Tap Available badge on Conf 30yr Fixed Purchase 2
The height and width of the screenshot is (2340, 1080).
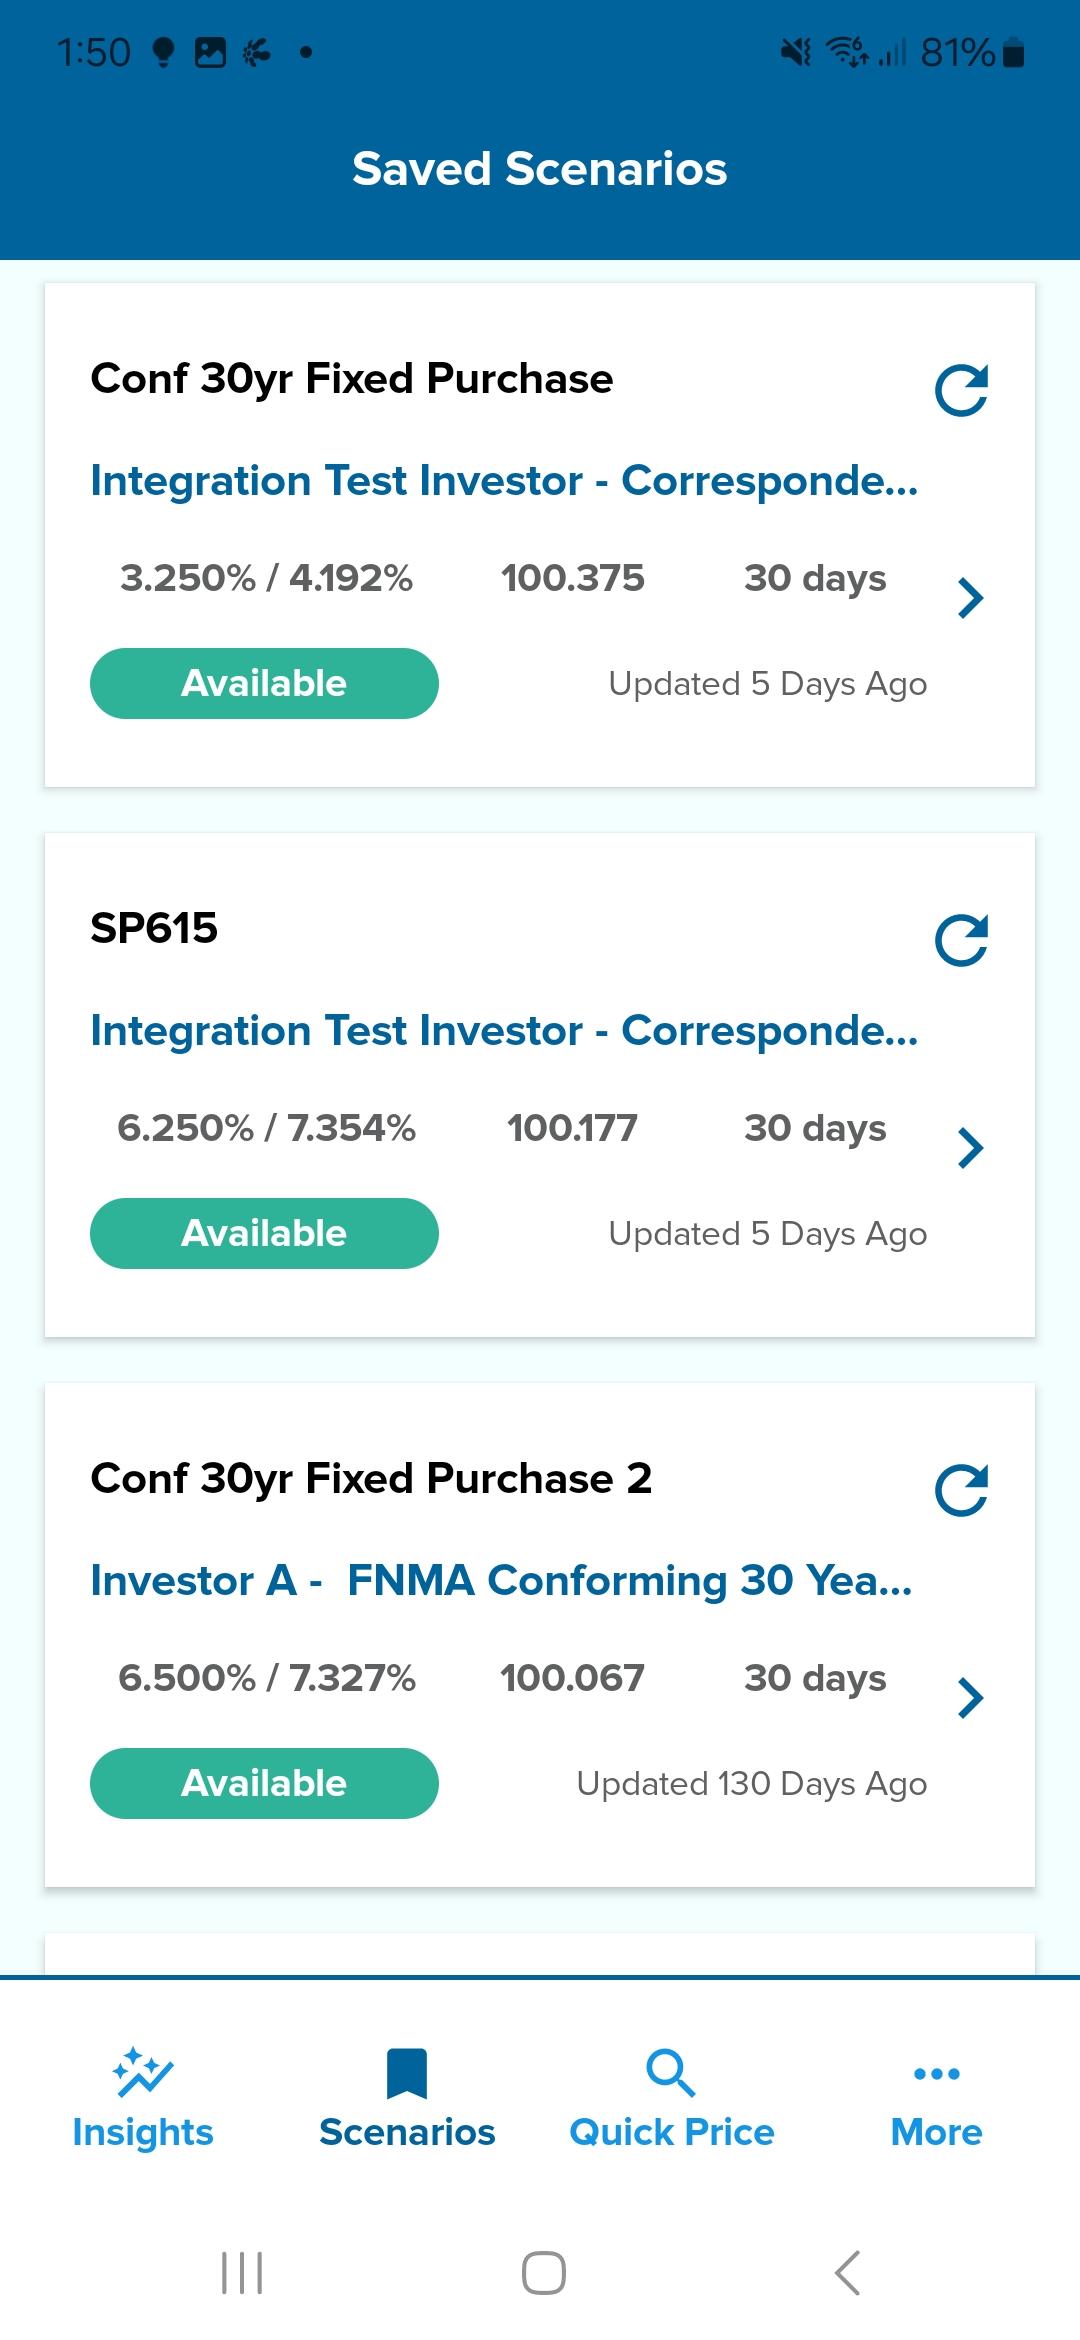[264, 1783]
